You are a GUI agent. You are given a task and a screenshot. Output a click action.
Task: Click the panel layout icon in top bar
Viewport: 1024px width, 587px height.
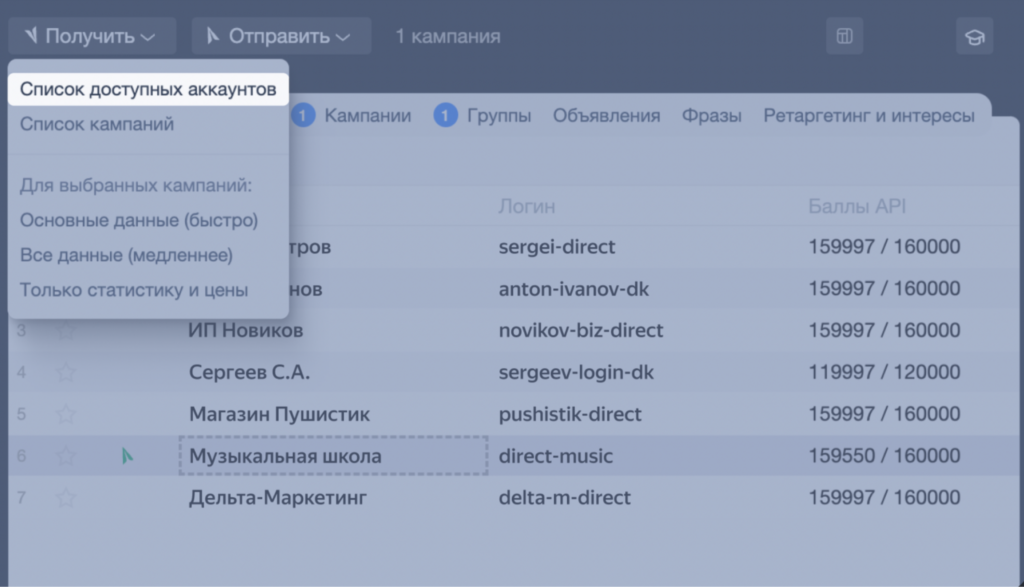(x=844, y=37)
